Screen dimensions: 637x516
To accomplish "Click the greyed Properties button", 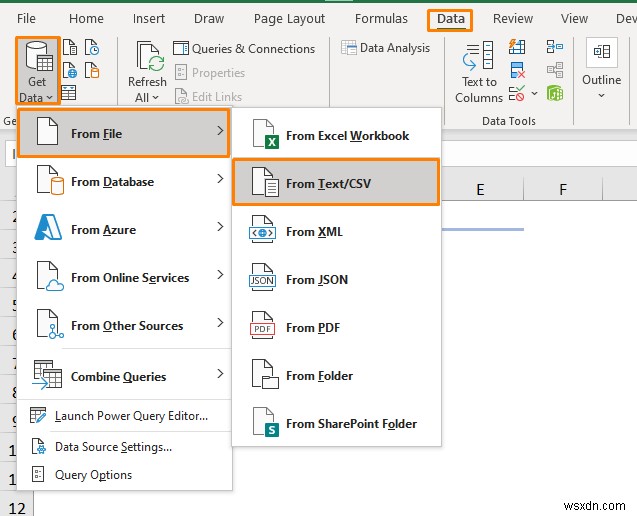I will pyautogui.click(x=210, y=73).
